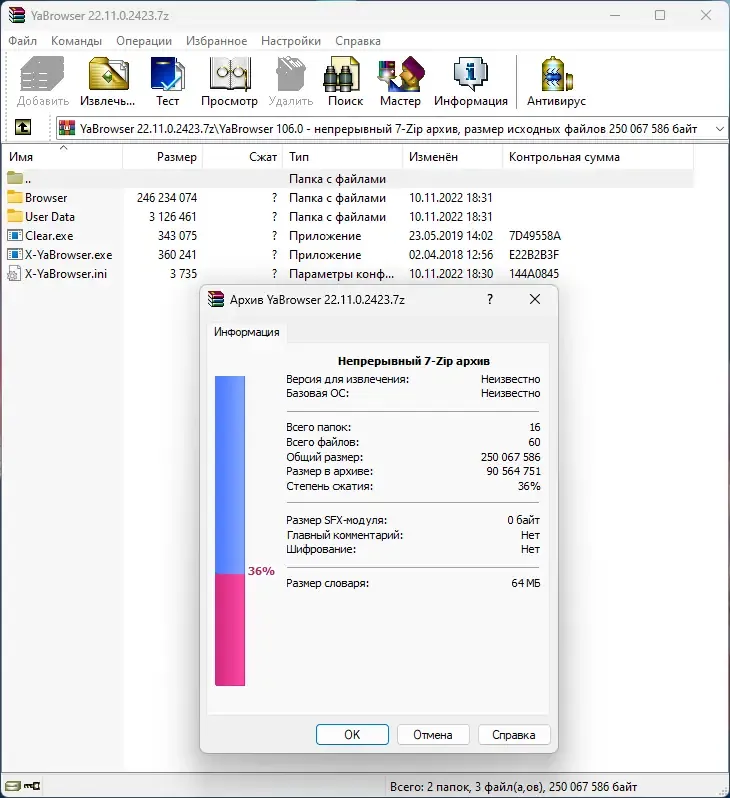Sort by the Изменён column header

click(453, 157)
